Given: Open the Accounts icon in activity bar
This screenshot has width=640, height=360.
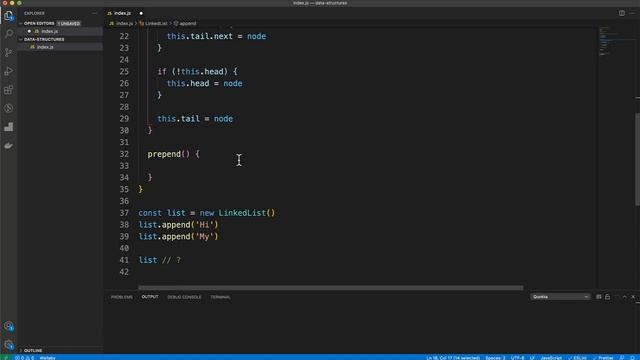Looking at the screenshot, I should click(x=9, y=326).
